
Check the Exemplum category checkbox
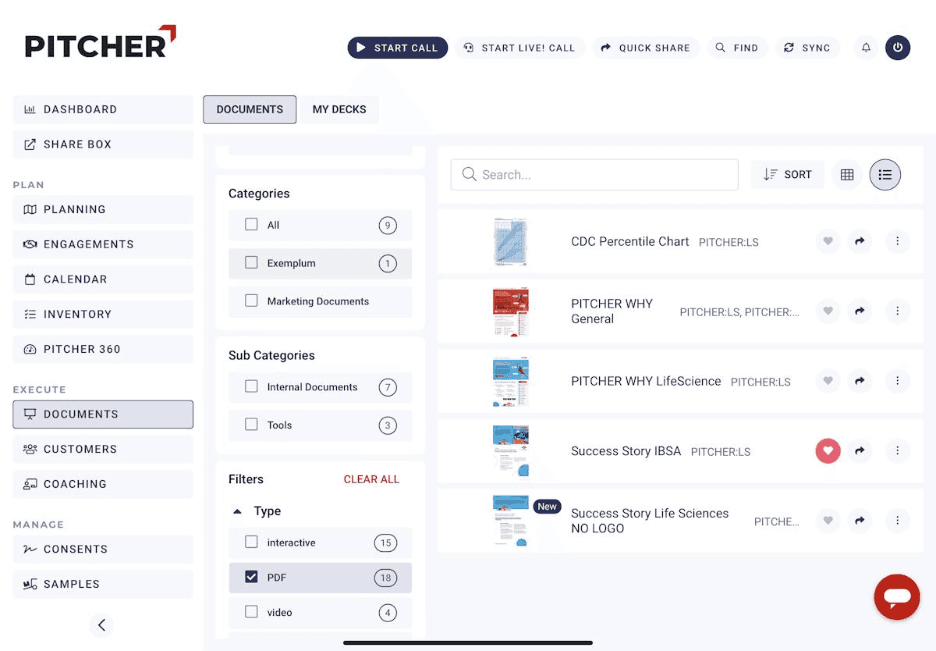pos(251,263)
